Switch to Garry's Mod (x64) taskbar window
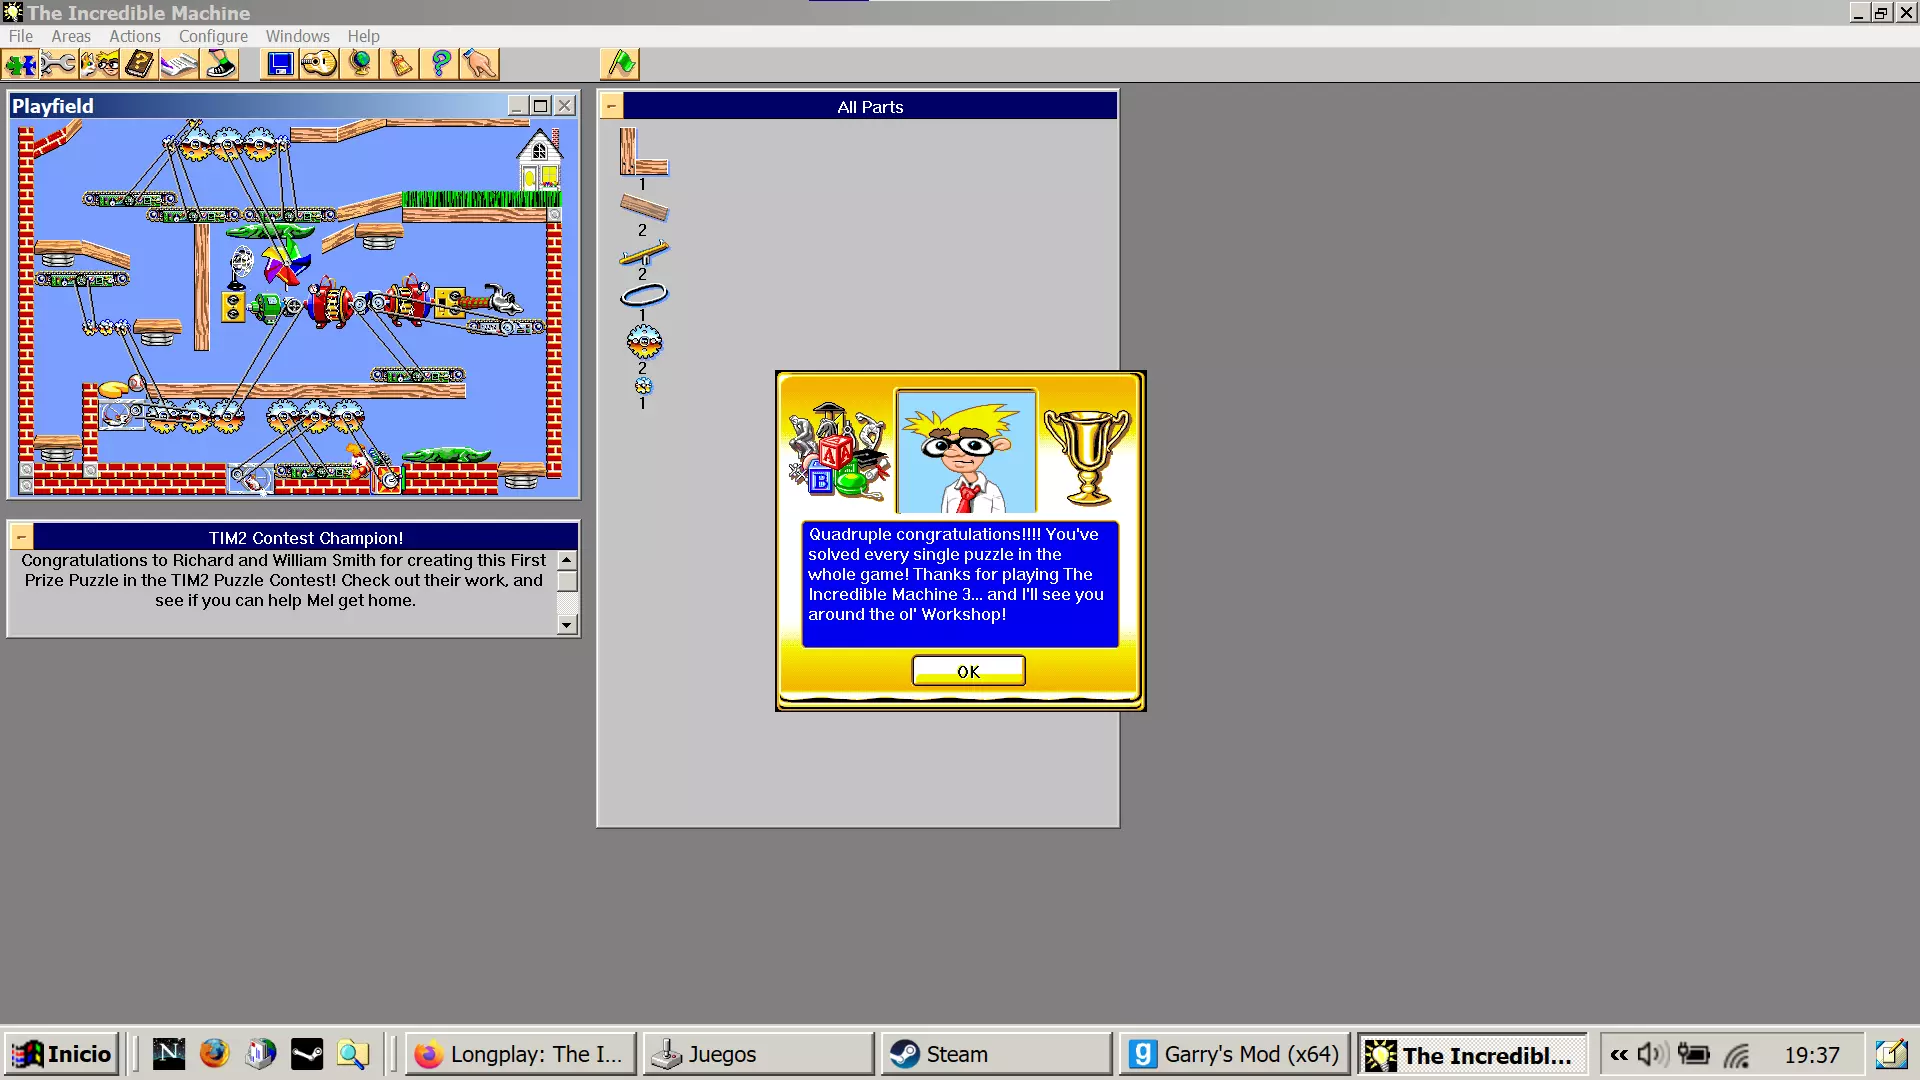 click(x=1234, y=1054)
